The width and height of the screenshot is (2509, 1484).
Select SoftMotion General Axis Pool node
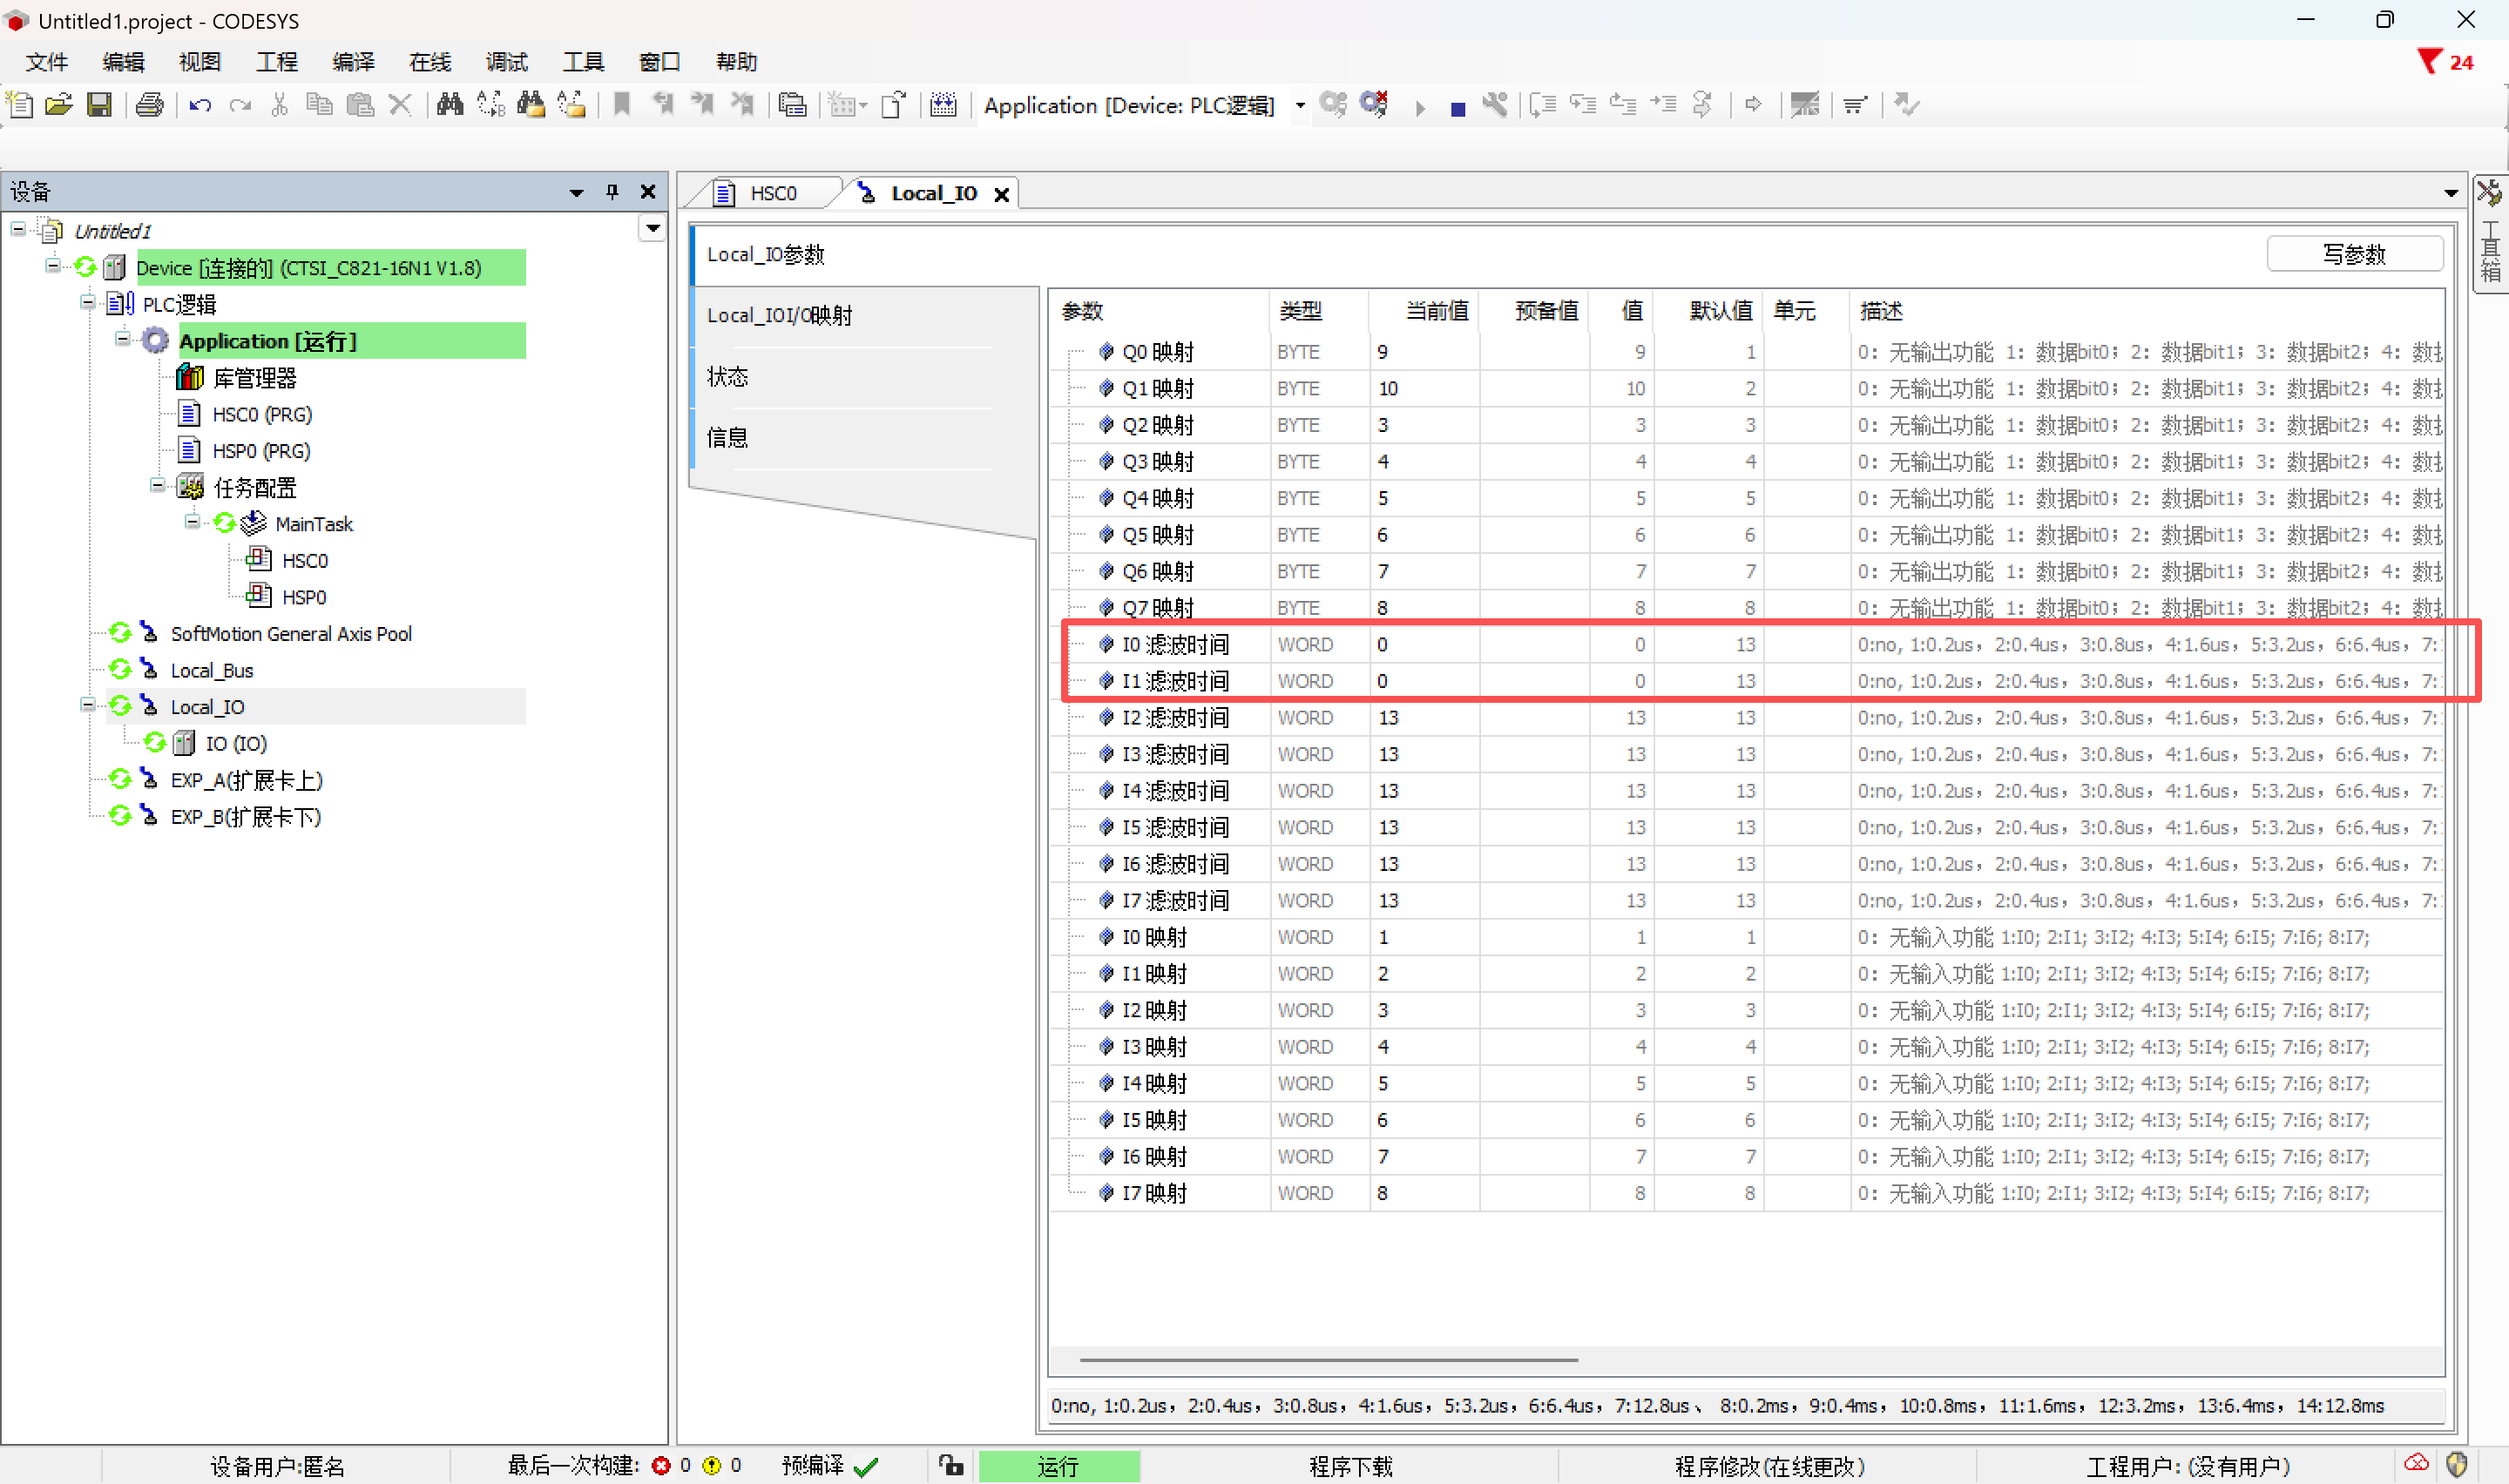tap(290, 634)
